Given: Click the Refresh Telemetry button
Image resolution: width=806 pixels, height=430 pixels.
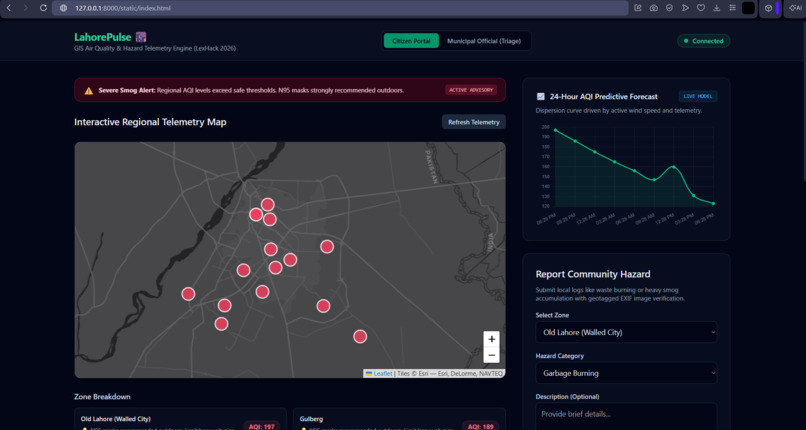Looking at the screenshot, I should [473, 122].
